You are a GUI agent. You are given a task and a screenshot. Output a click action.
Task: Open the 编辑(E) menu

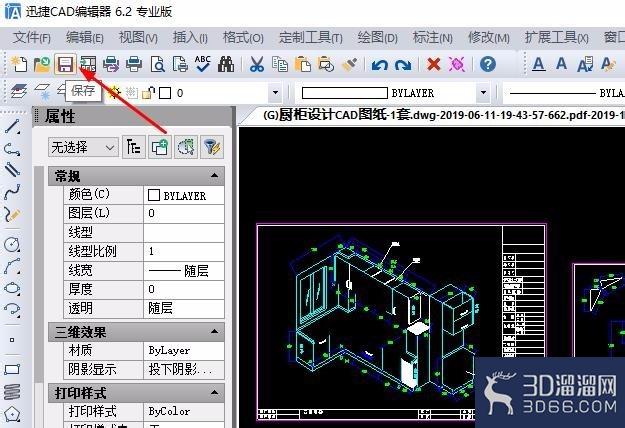click(x=85, y=38)
